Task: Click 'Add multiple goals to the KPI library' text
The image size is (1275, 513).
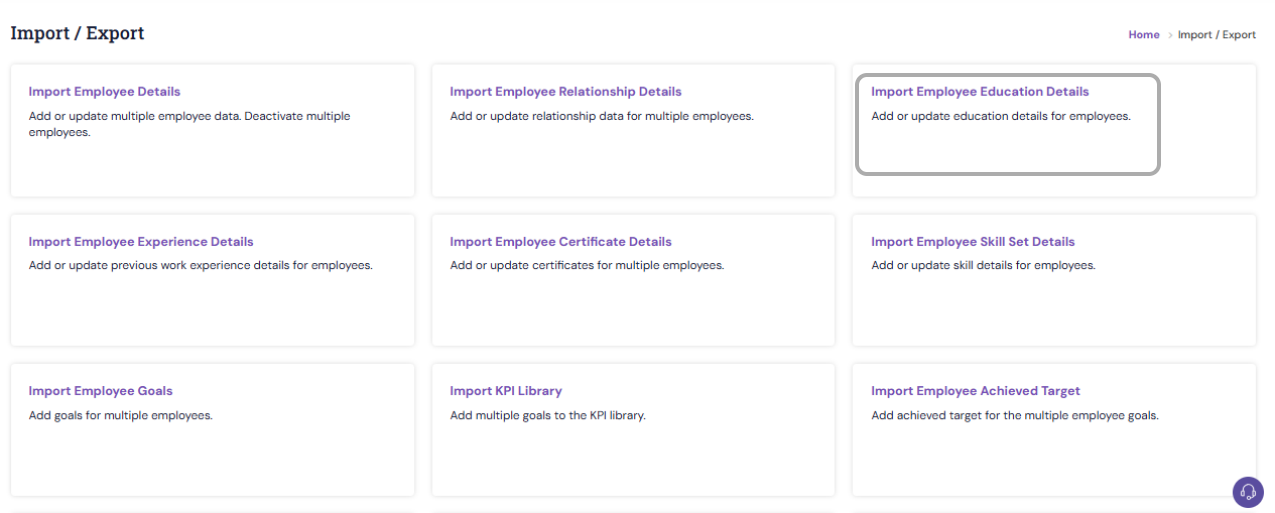Action: click(x=548, y=416)
